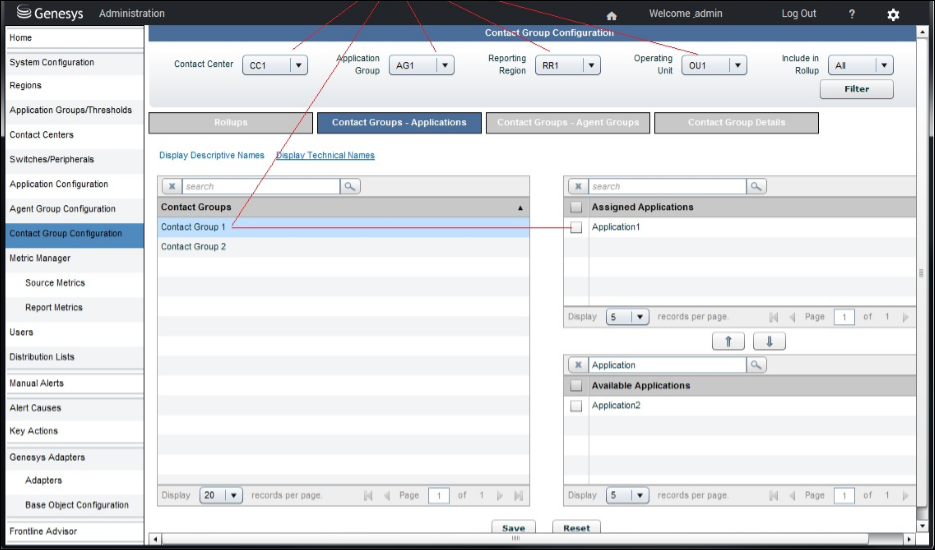The width and height of the screenshot is (935, 550).
Task: Go to first page of Available Applications
Action: 774,496
